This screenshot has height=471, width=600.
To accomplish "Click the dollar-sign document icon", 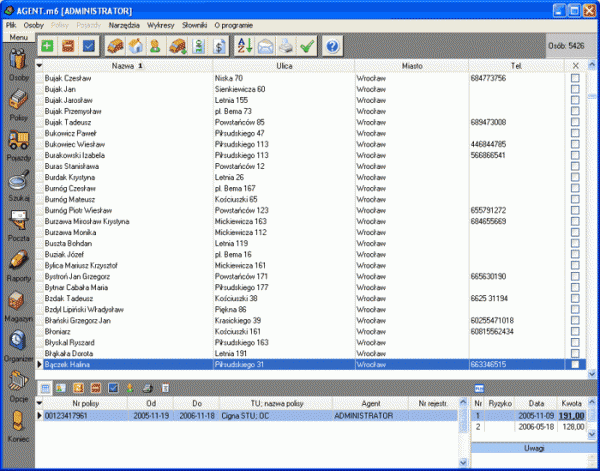I will click(220, 46).
